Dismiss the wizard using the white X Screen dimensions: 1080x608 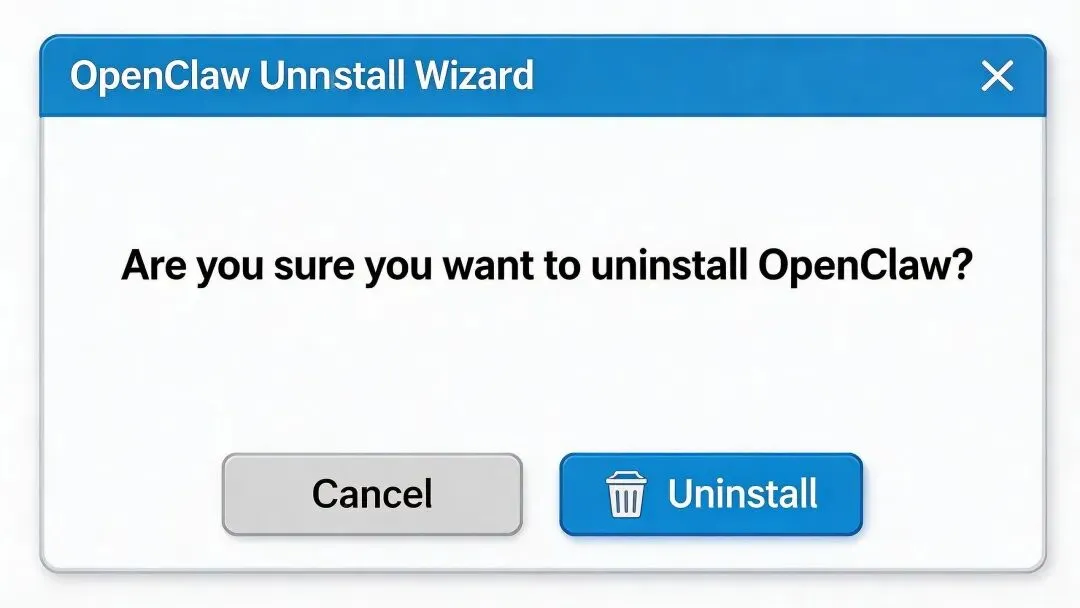pyautogui.click(x=997, y=76)
